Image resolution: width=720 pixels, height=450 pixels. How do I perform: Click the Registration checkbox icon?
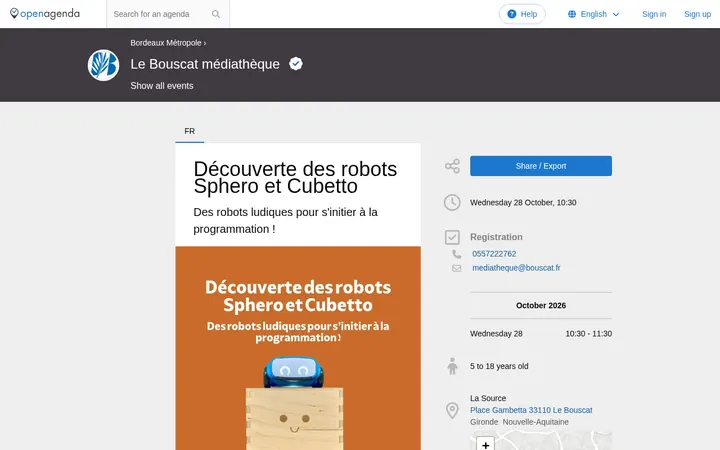tap(452, 237)
